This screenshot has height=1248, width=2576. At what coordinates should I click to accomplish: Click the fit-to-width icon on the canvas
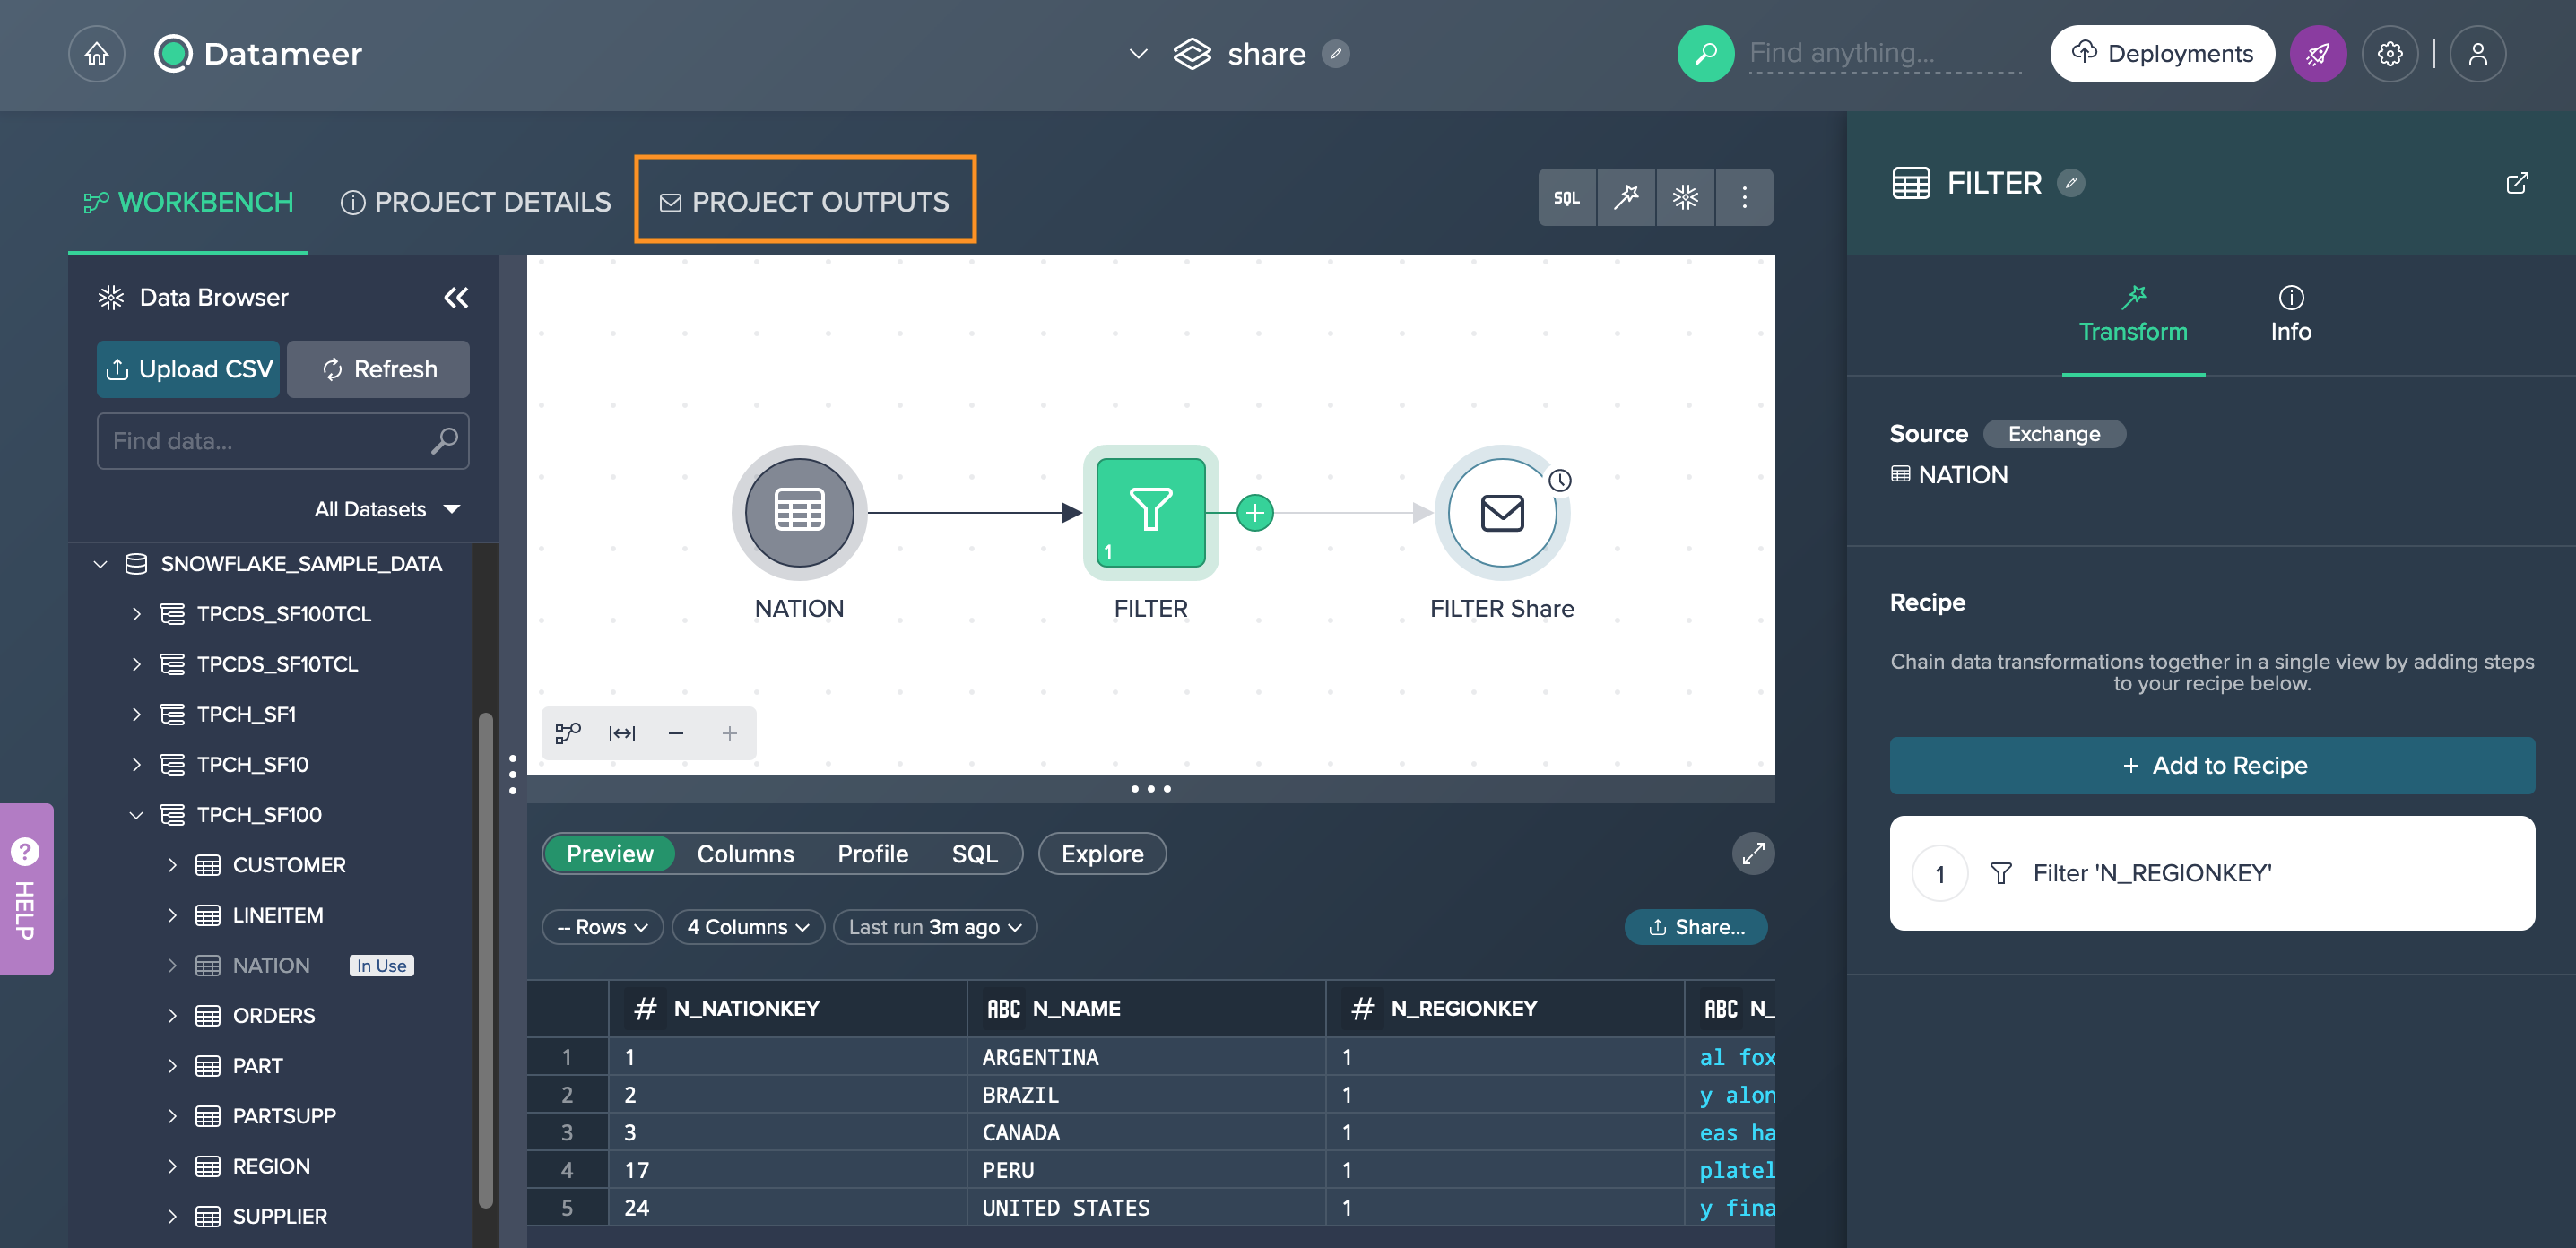pyautogui.click(x=621, y=733)
